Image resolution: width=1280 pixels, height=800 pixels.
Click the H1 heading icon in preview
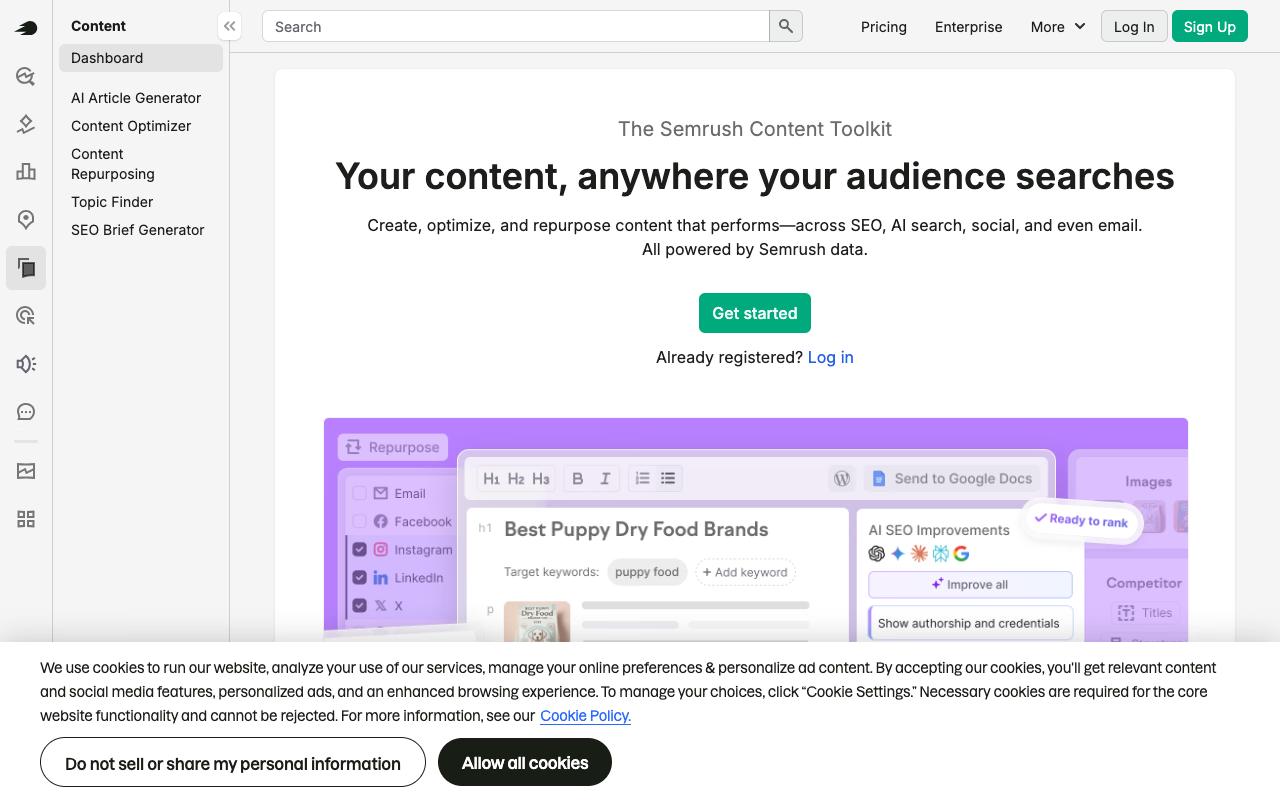tap(491, 479)
